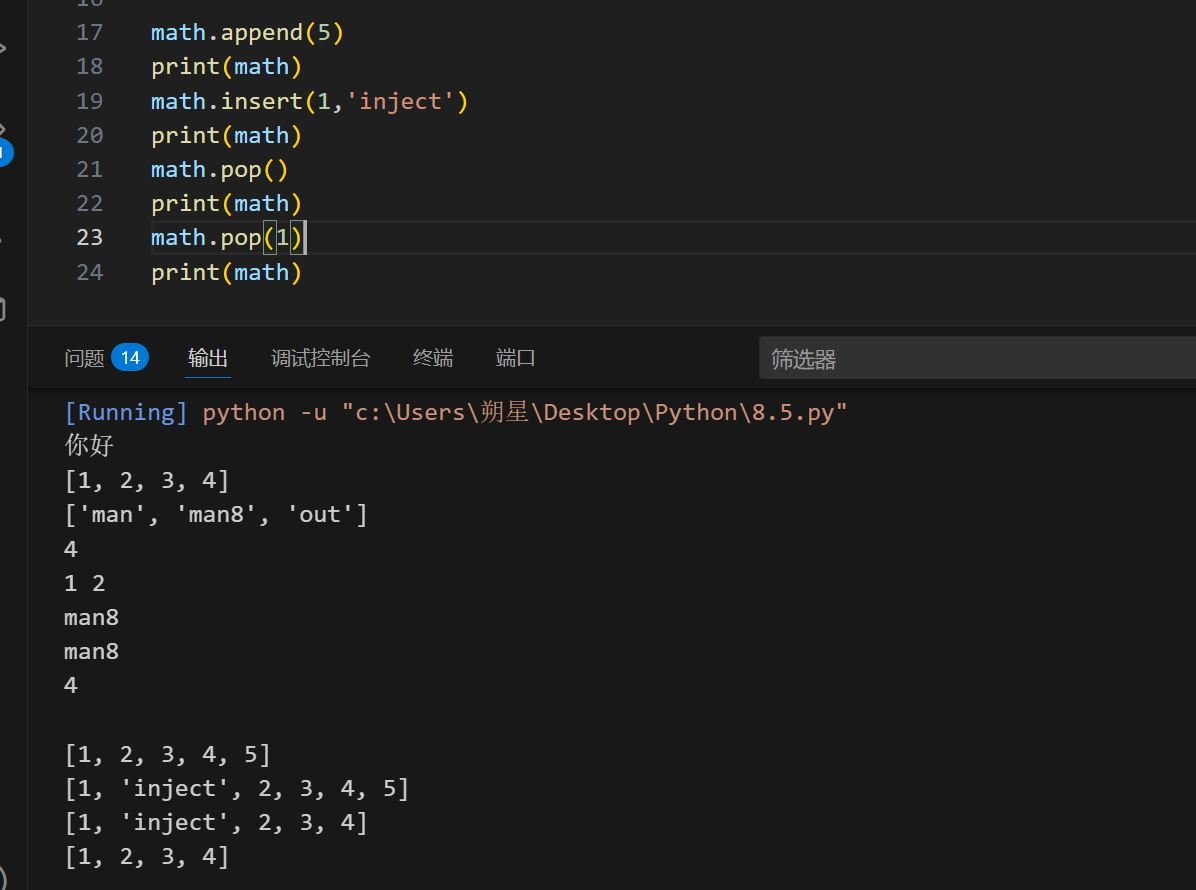Open the 端口 ports tab
The width and height of the screenshot is (1196, 890).
(x=516, y=358)
